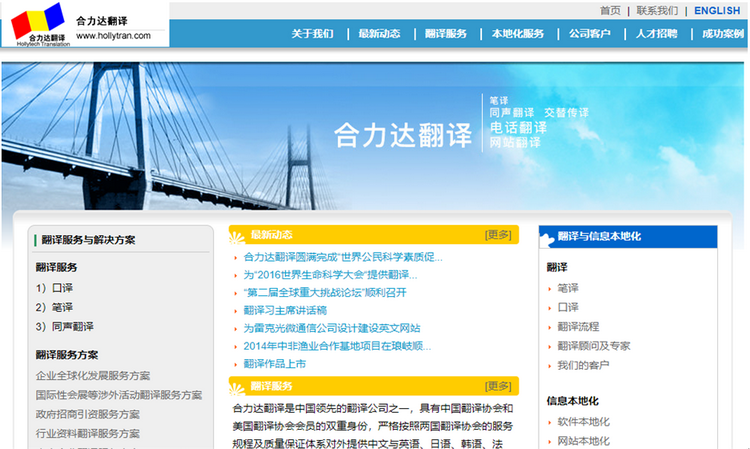Open news 为雷克光微通信公司设计建设英文网站
The width and height of the screenshot is (750, 449).
[332, 328]
